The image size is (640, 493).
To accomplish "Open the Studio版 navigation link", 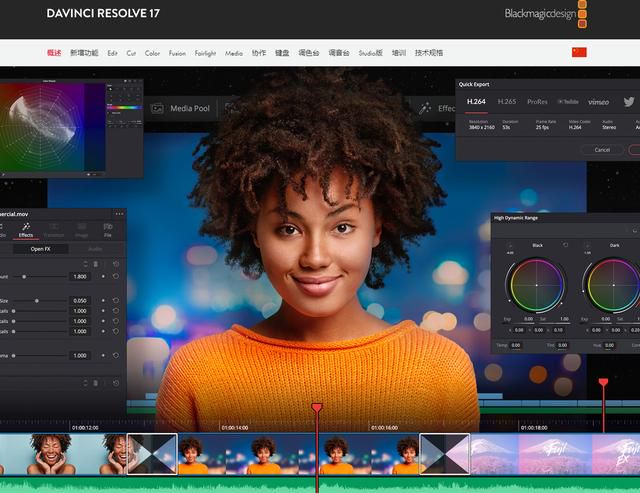I will pos(371,53).
